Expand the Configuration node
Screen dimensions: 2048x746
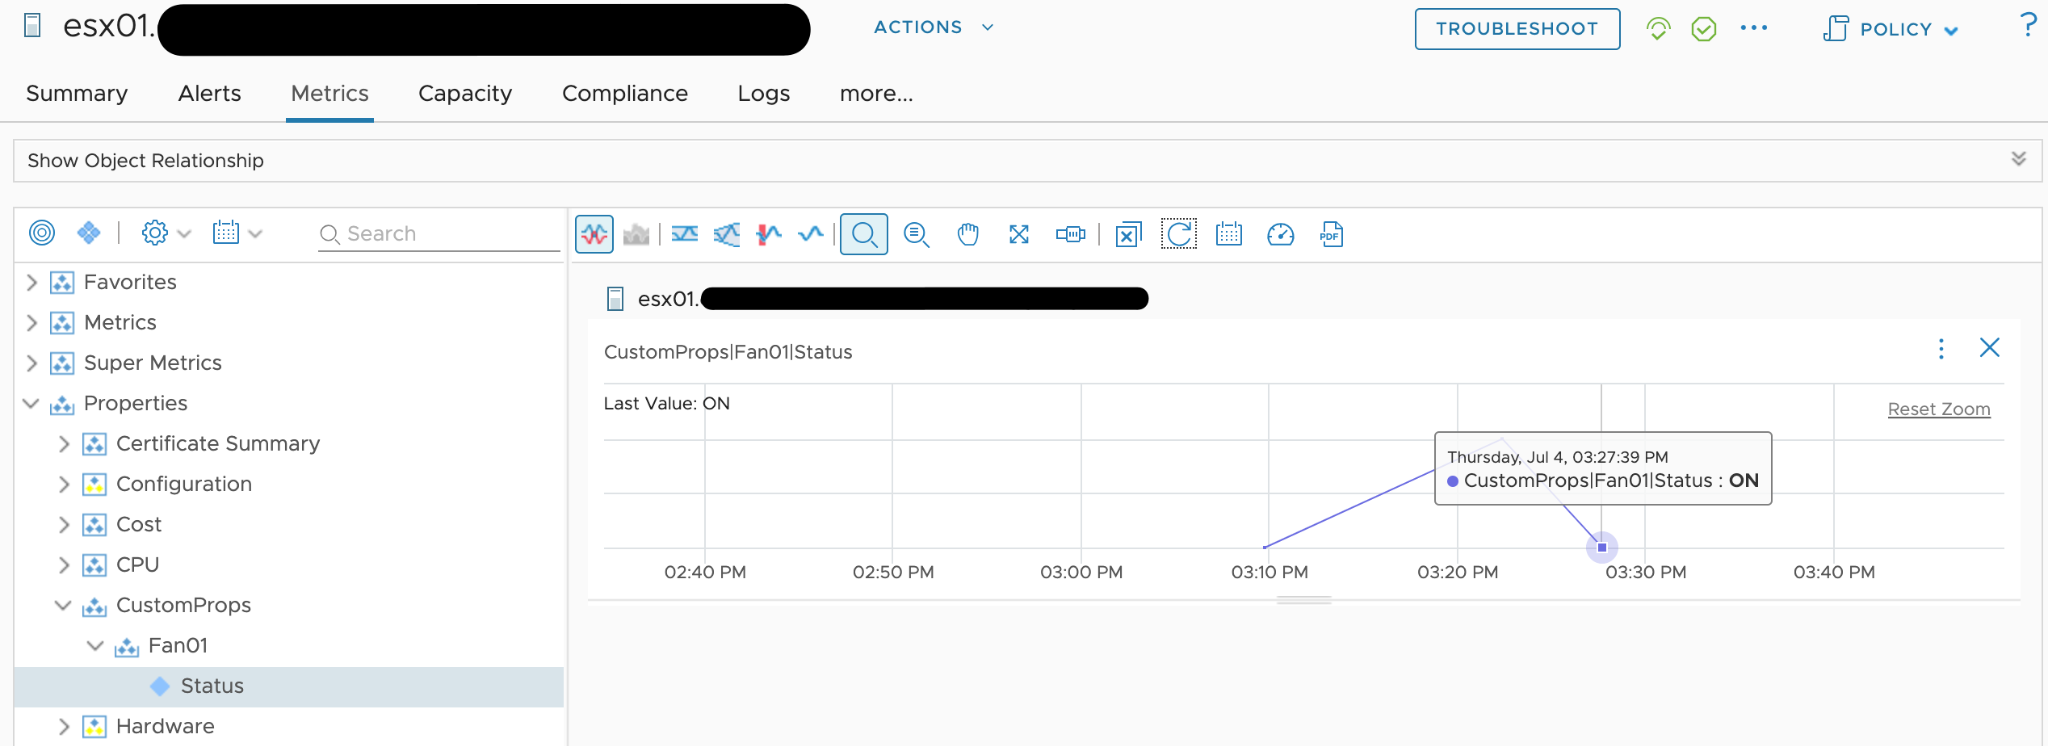pos(64,484)
